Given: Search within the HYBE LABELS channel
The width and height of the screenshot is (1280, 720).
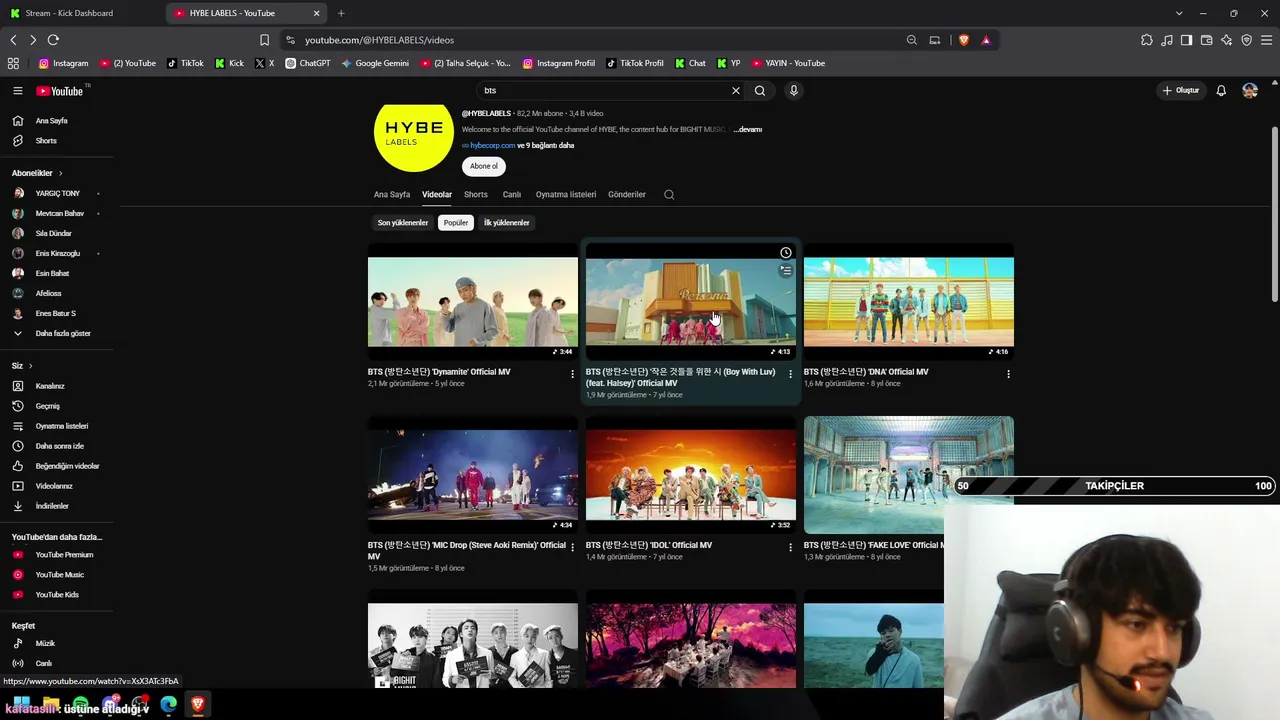Looking at the screenshot, I should click(x=669, y=195).
